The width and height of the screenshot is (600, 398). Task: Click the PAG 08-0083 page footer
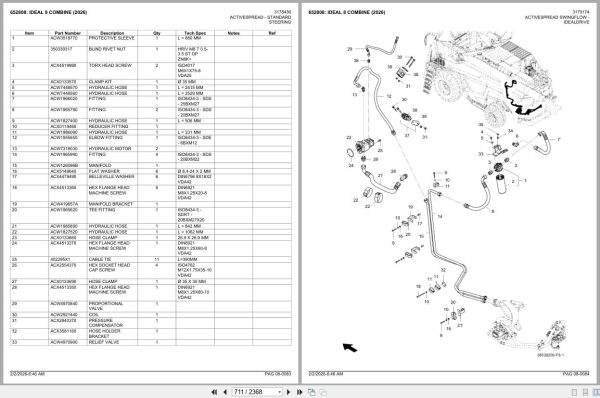tap(278, 374)
